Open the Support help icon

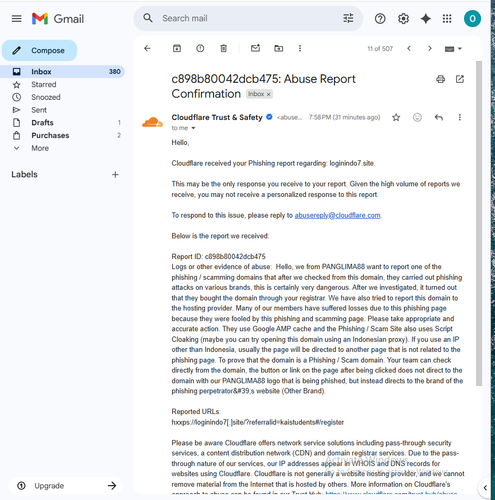pos(380,19)
